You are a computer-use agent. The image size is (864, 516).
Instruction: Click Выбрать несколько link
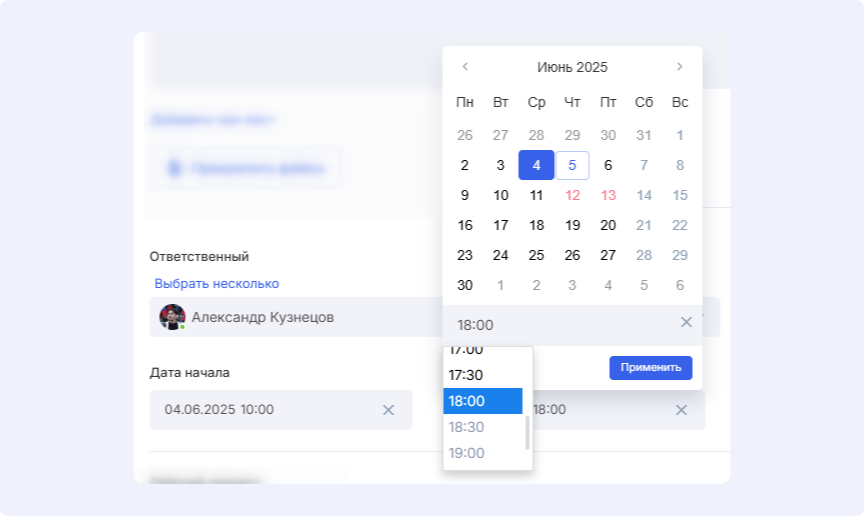(x=216, y=284)
